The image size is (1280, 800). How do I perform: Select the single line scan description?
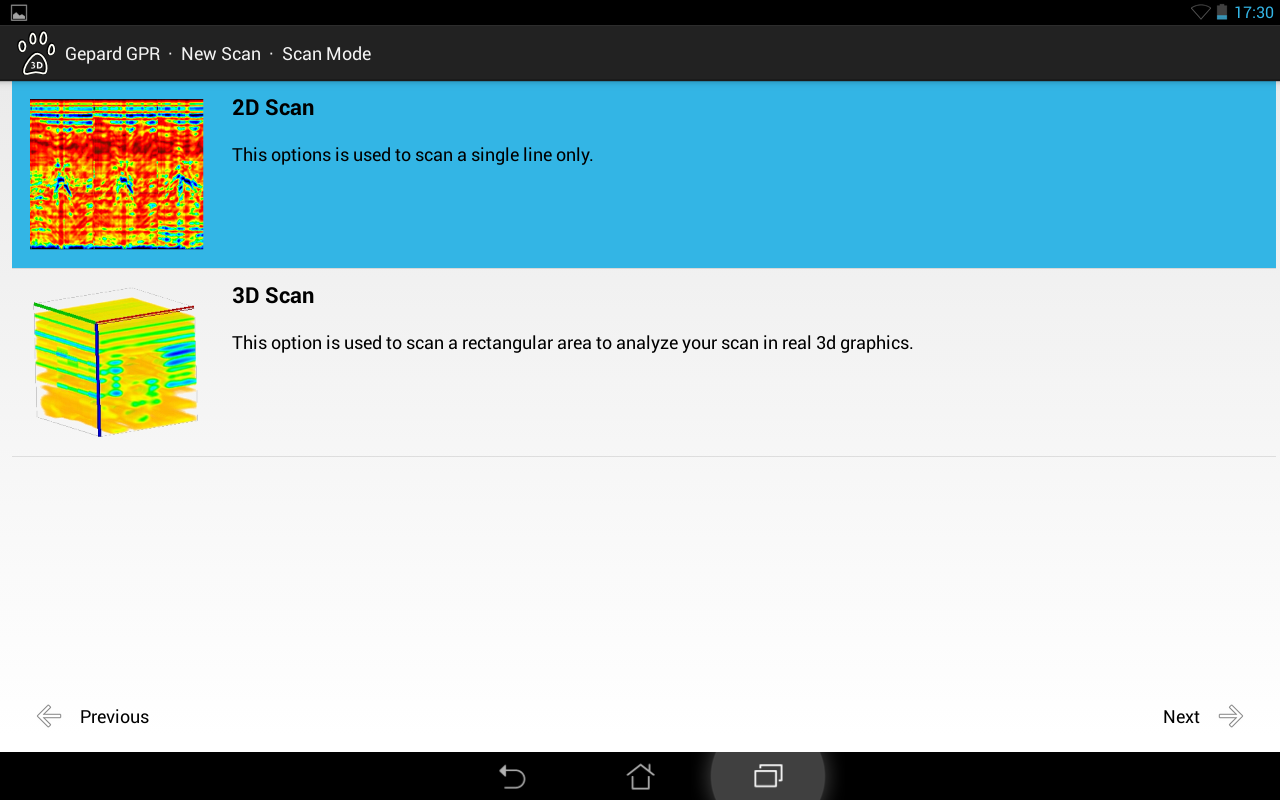point(413,155)
